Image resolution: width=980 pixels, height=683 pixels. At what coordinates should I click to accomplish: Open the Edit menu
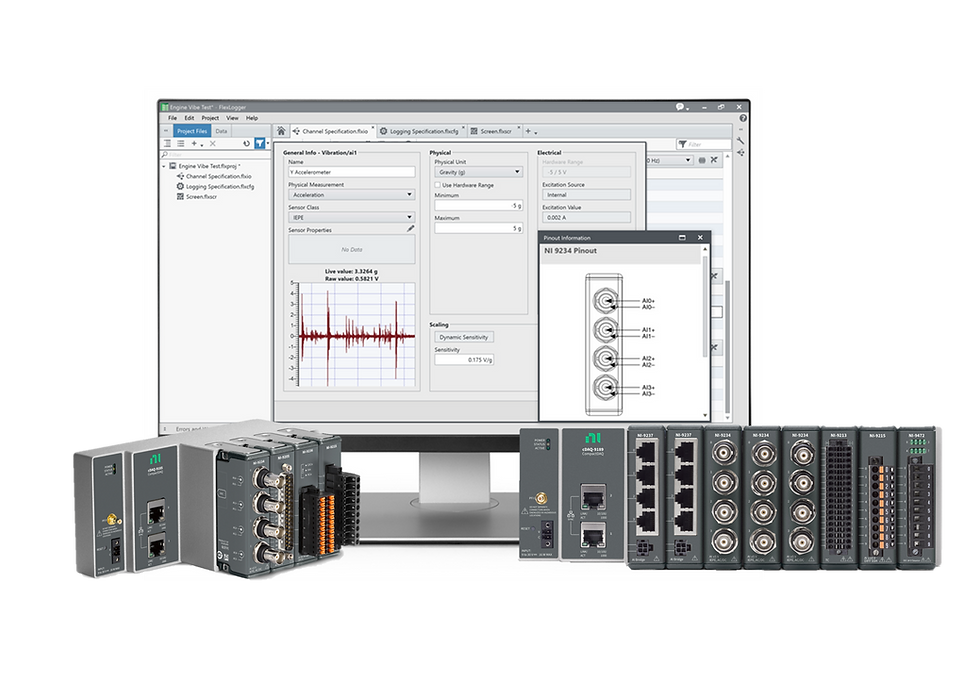tap(189, 117)
